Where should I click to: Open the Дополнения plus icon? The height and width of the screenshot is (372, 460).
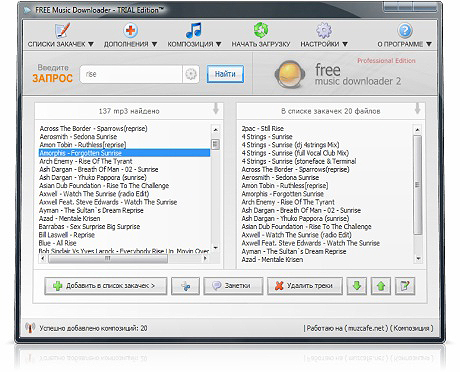[x=130, y=31]
